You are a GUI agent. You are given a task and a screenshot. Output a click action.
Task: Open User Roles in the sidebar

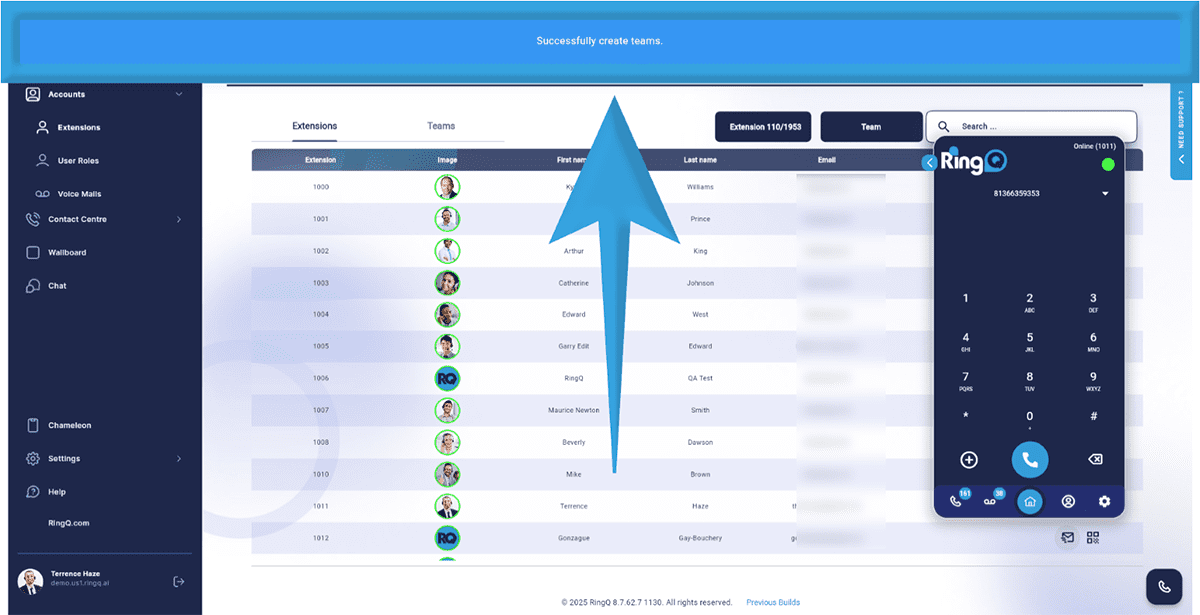coord(78,160)
